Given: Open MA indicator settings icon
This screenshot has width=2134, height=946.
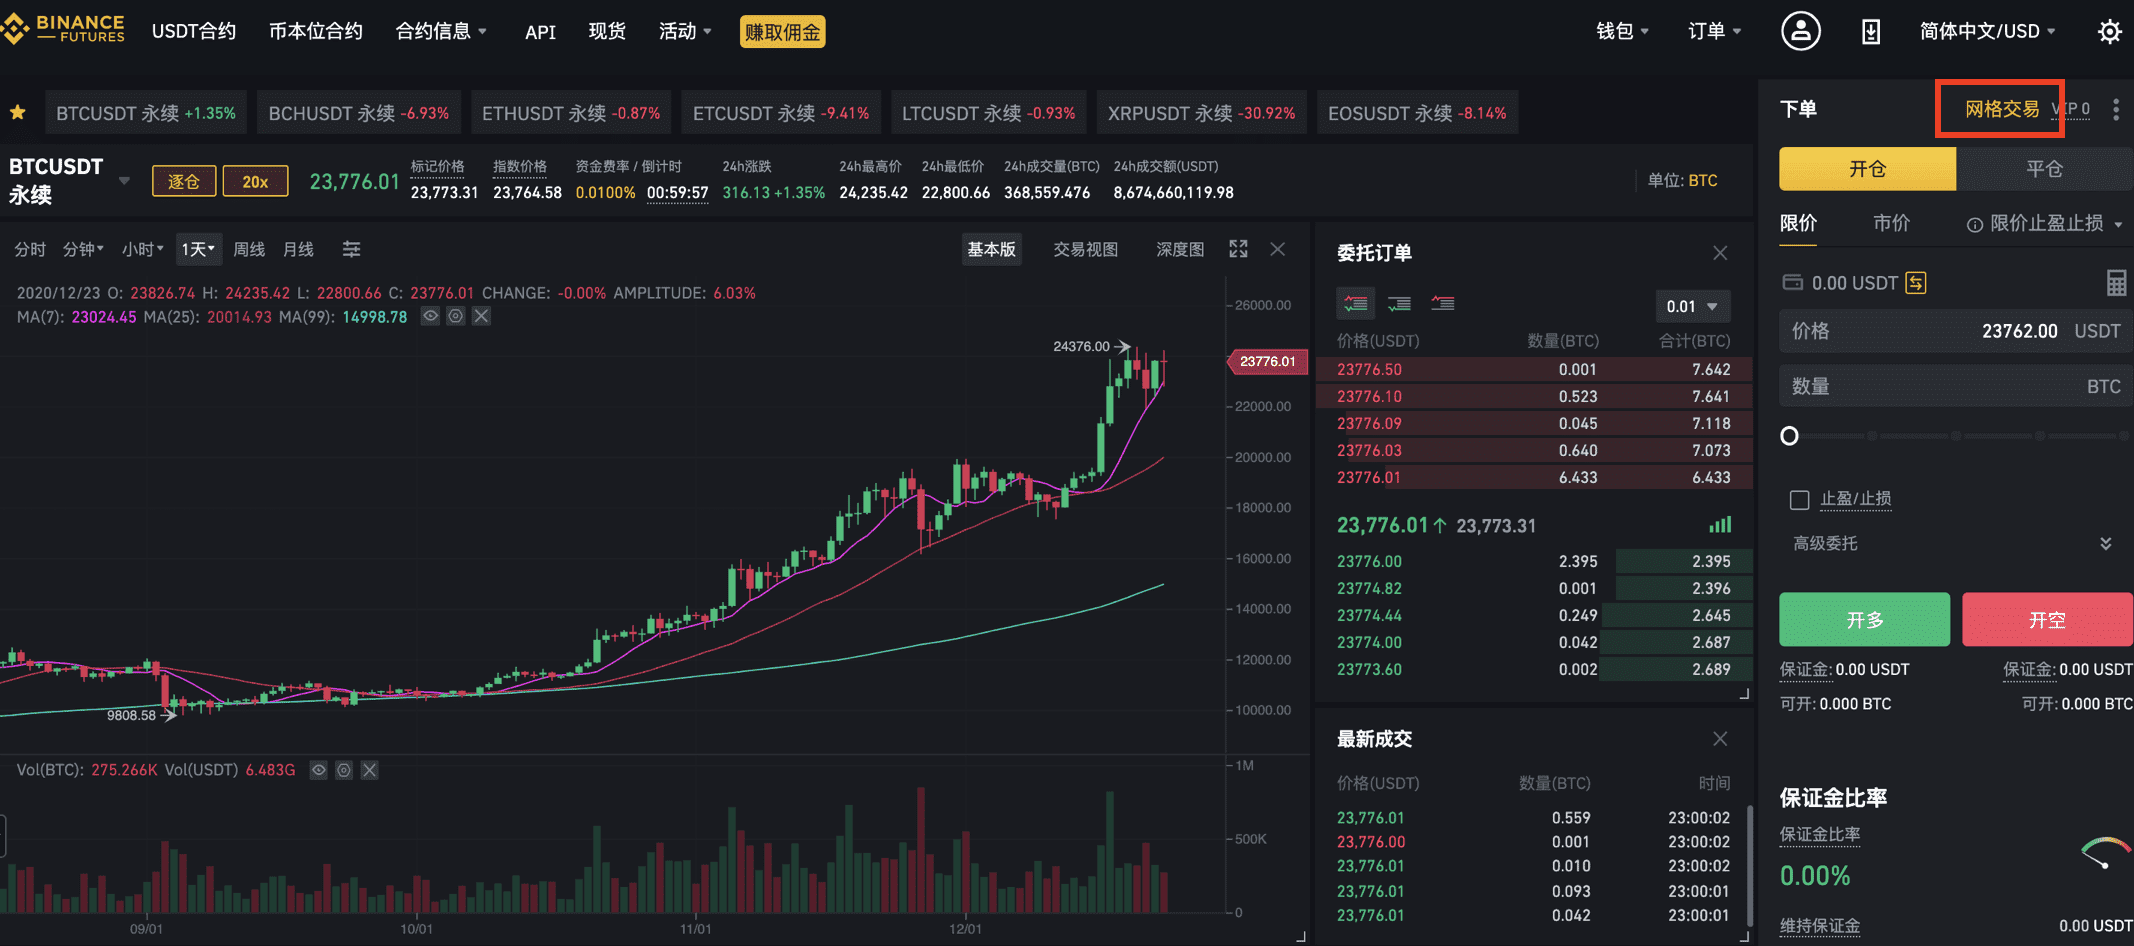Looking at the screenshot, I should pos(455,316).
